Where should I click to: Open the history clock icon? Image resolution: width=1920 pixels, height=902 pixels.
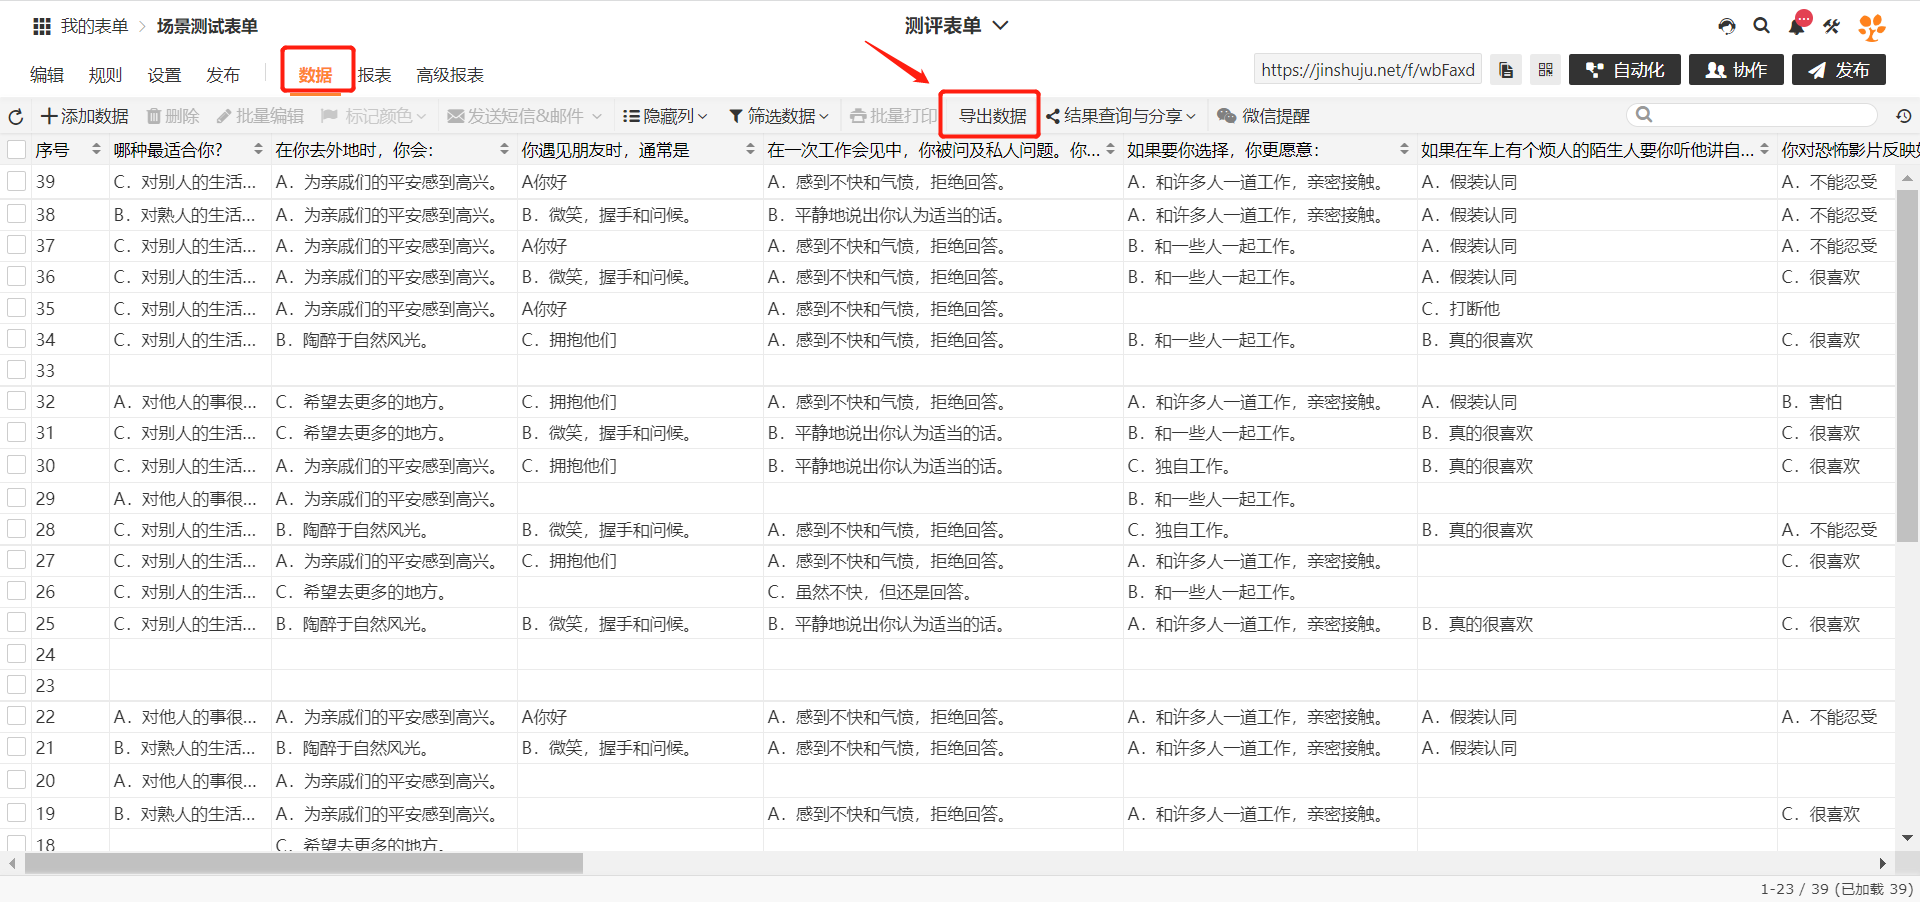pyautogui.click(x=1904, y=116)
